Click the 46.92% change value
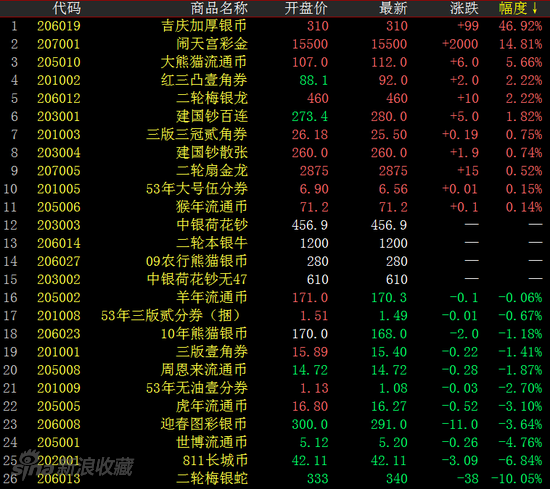The width and height of the screenshot is (550, 489). click(x=521, y=26)
